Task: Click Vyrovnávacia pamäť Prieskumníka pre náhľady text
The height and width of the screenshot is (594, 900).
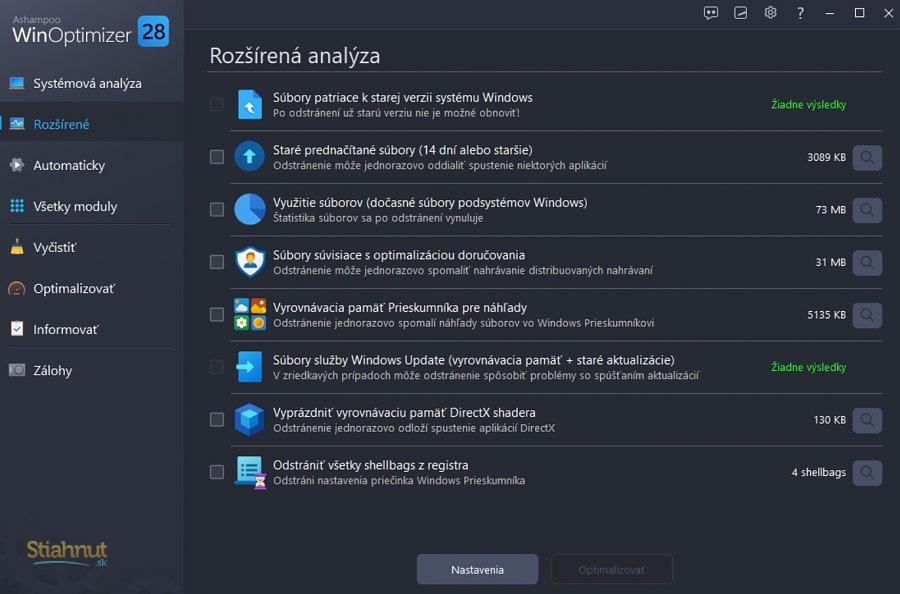Action: tap(400, 308)
